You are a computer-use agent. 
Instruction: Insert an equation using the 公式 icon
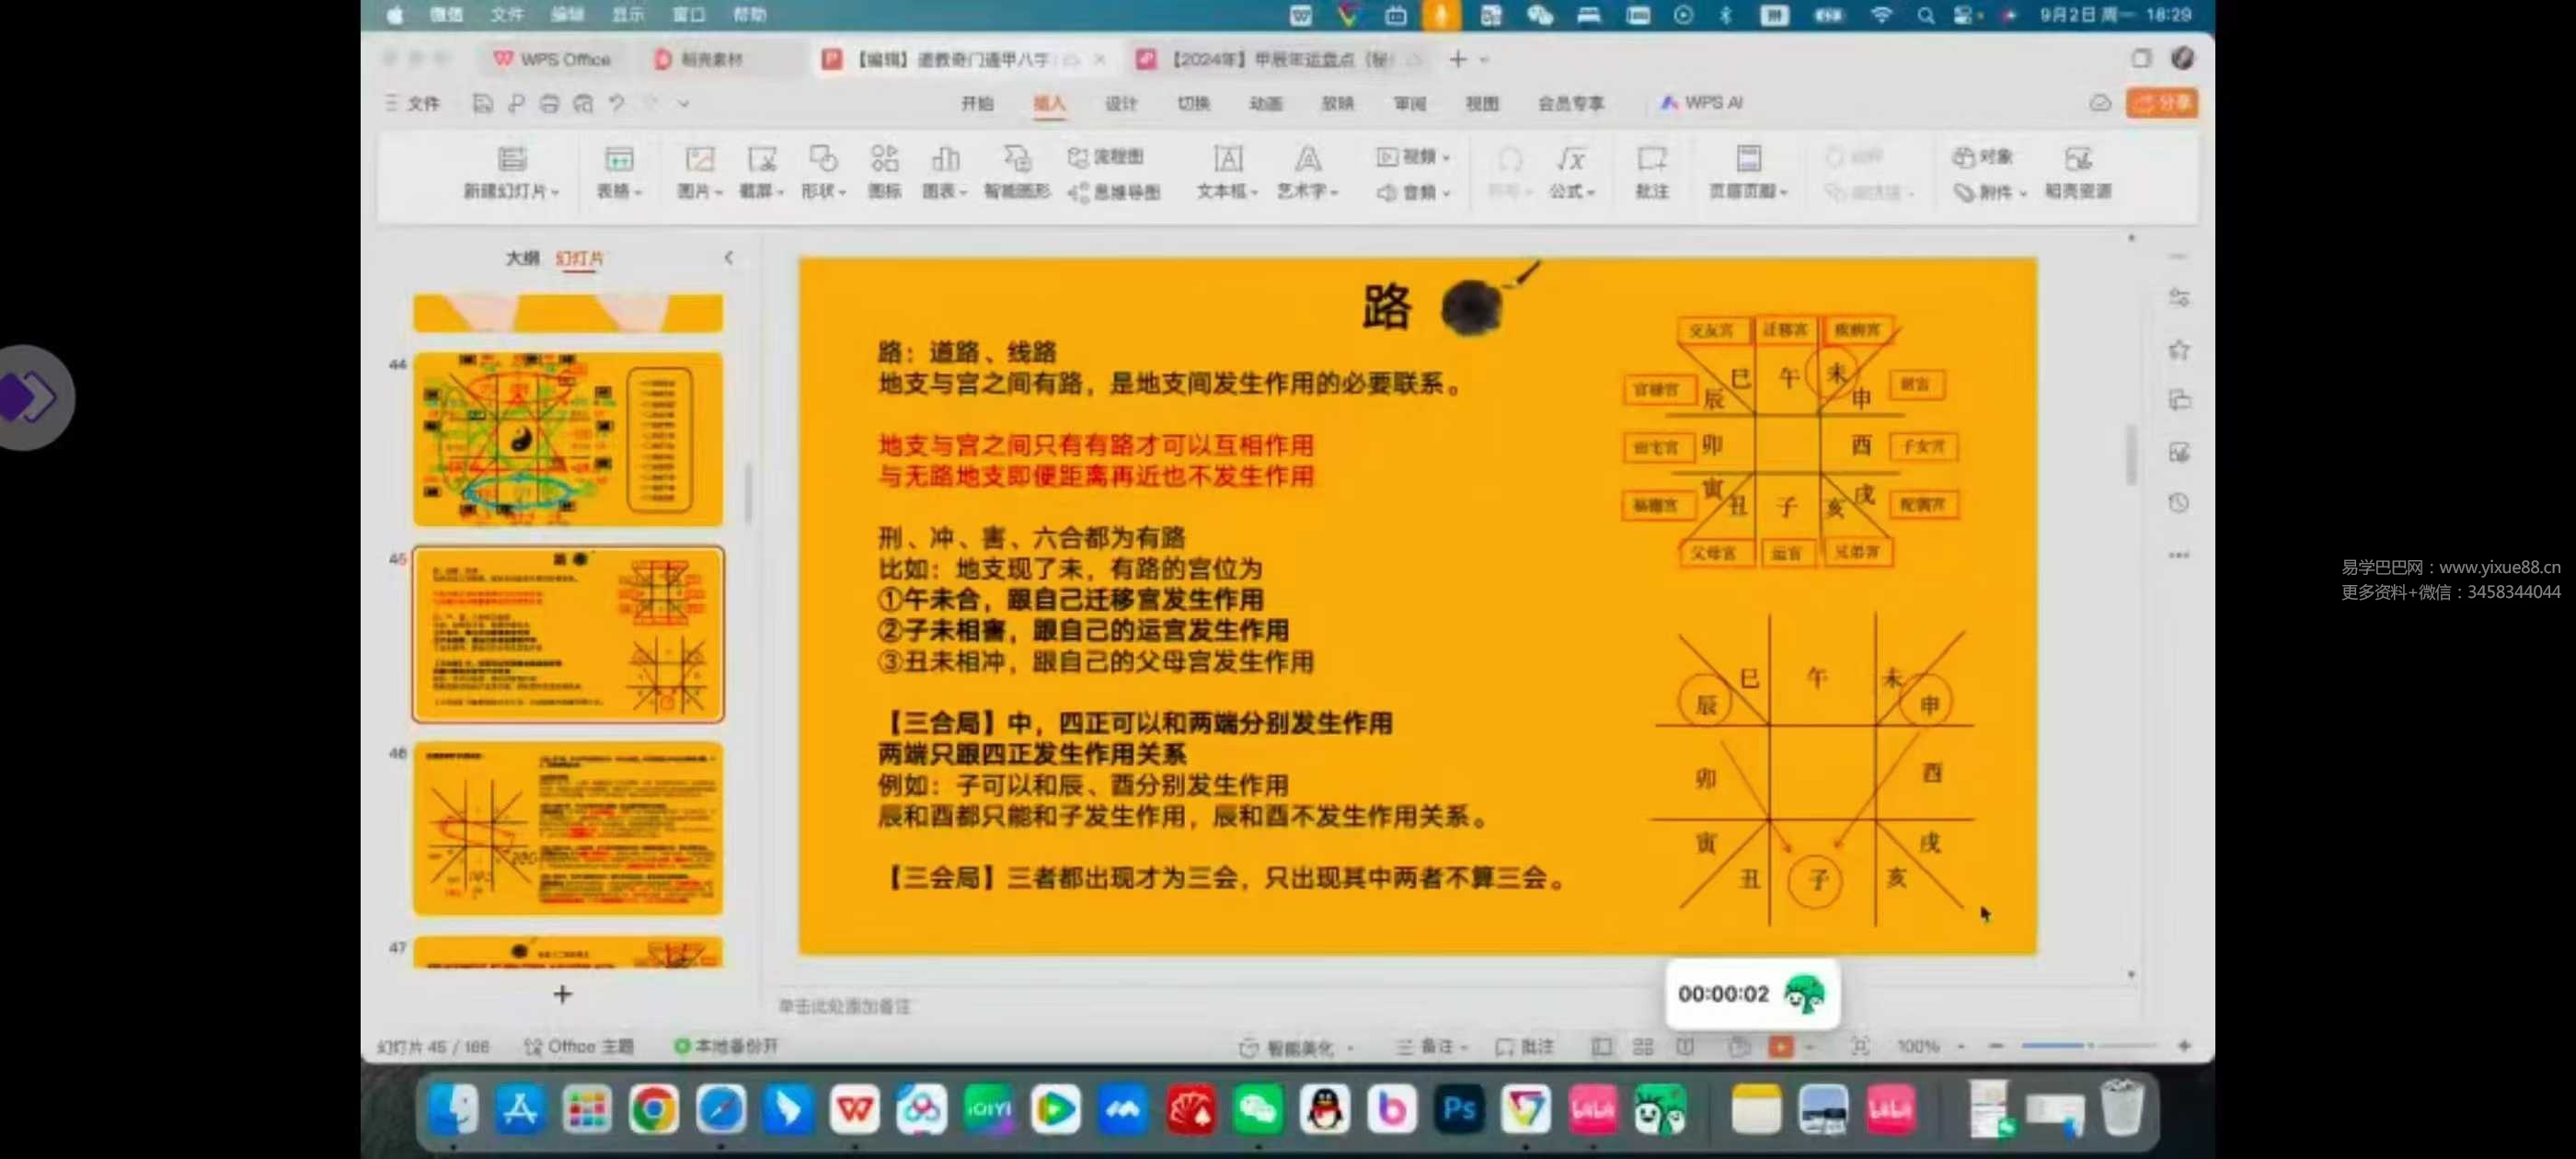pos(1571,173)
